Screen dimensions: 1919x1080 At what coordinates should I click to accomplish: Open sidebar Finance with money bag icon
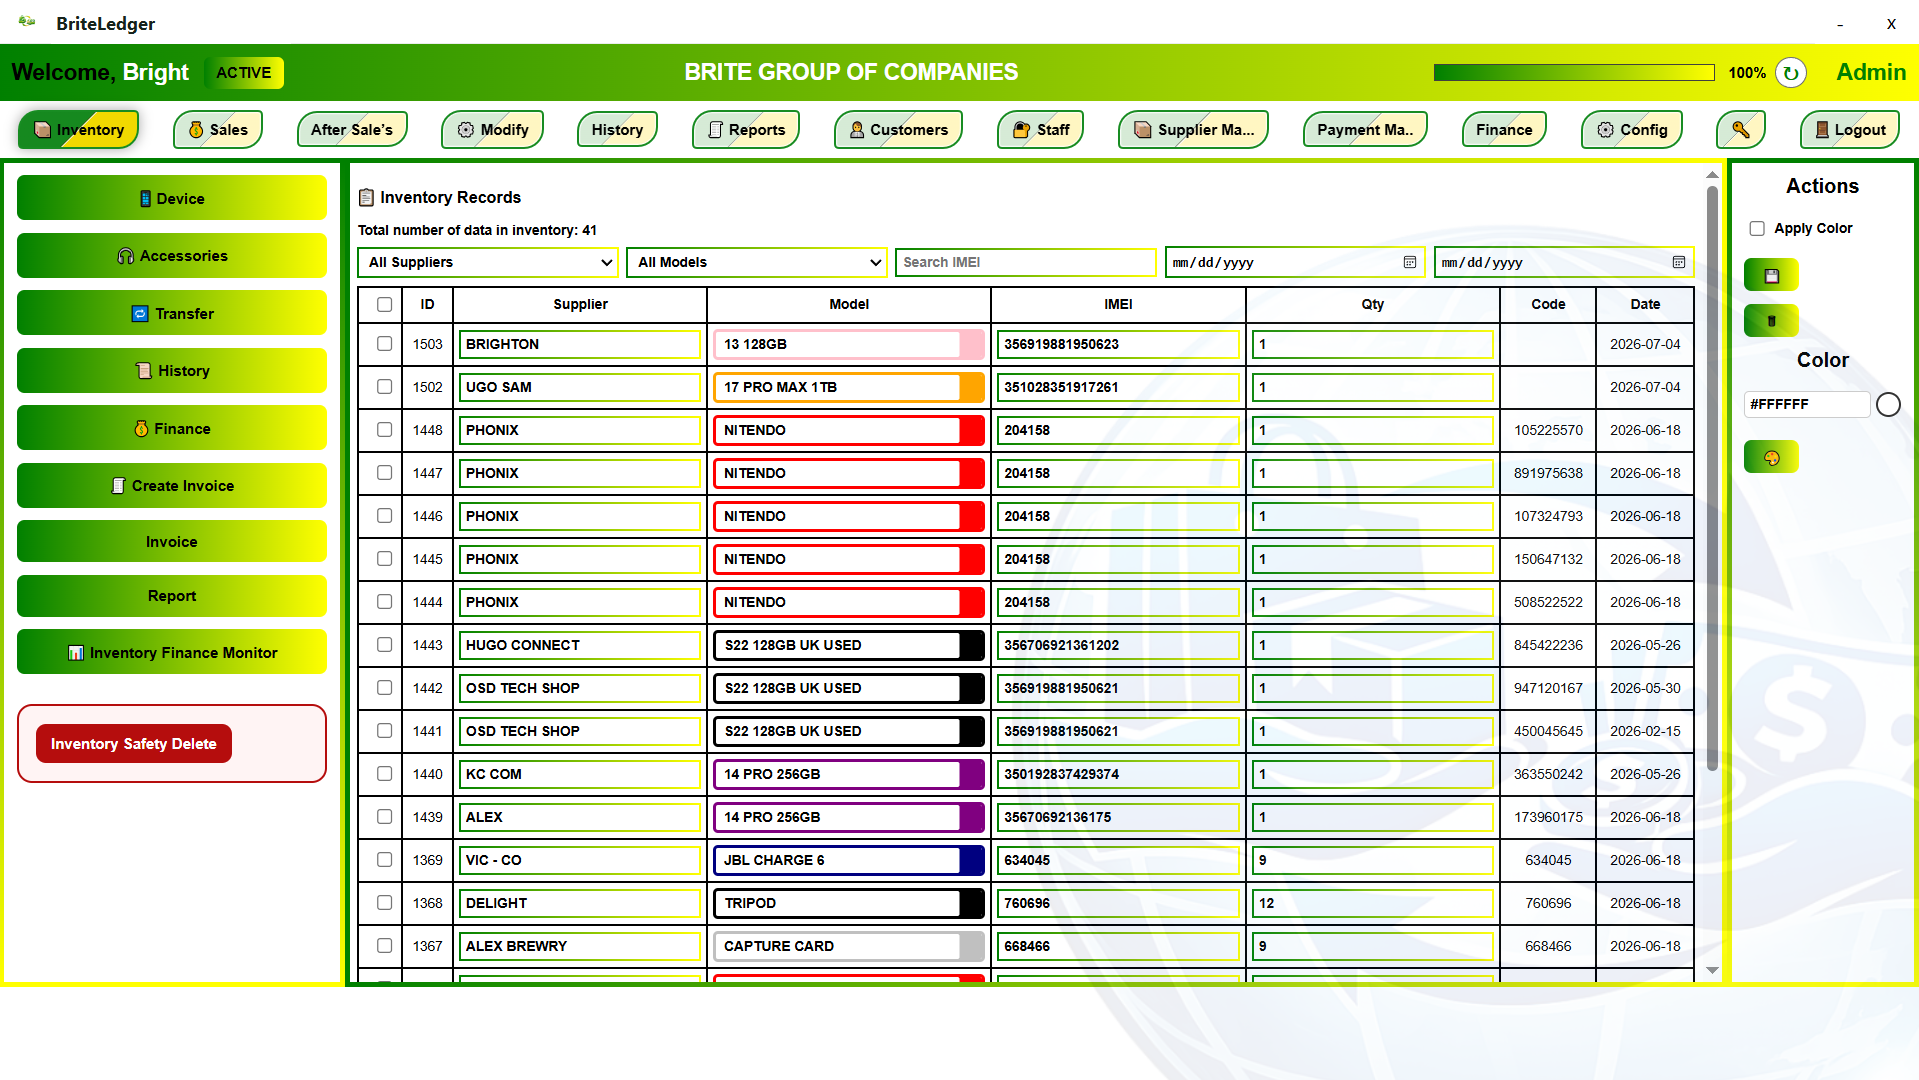click(172, 428)
